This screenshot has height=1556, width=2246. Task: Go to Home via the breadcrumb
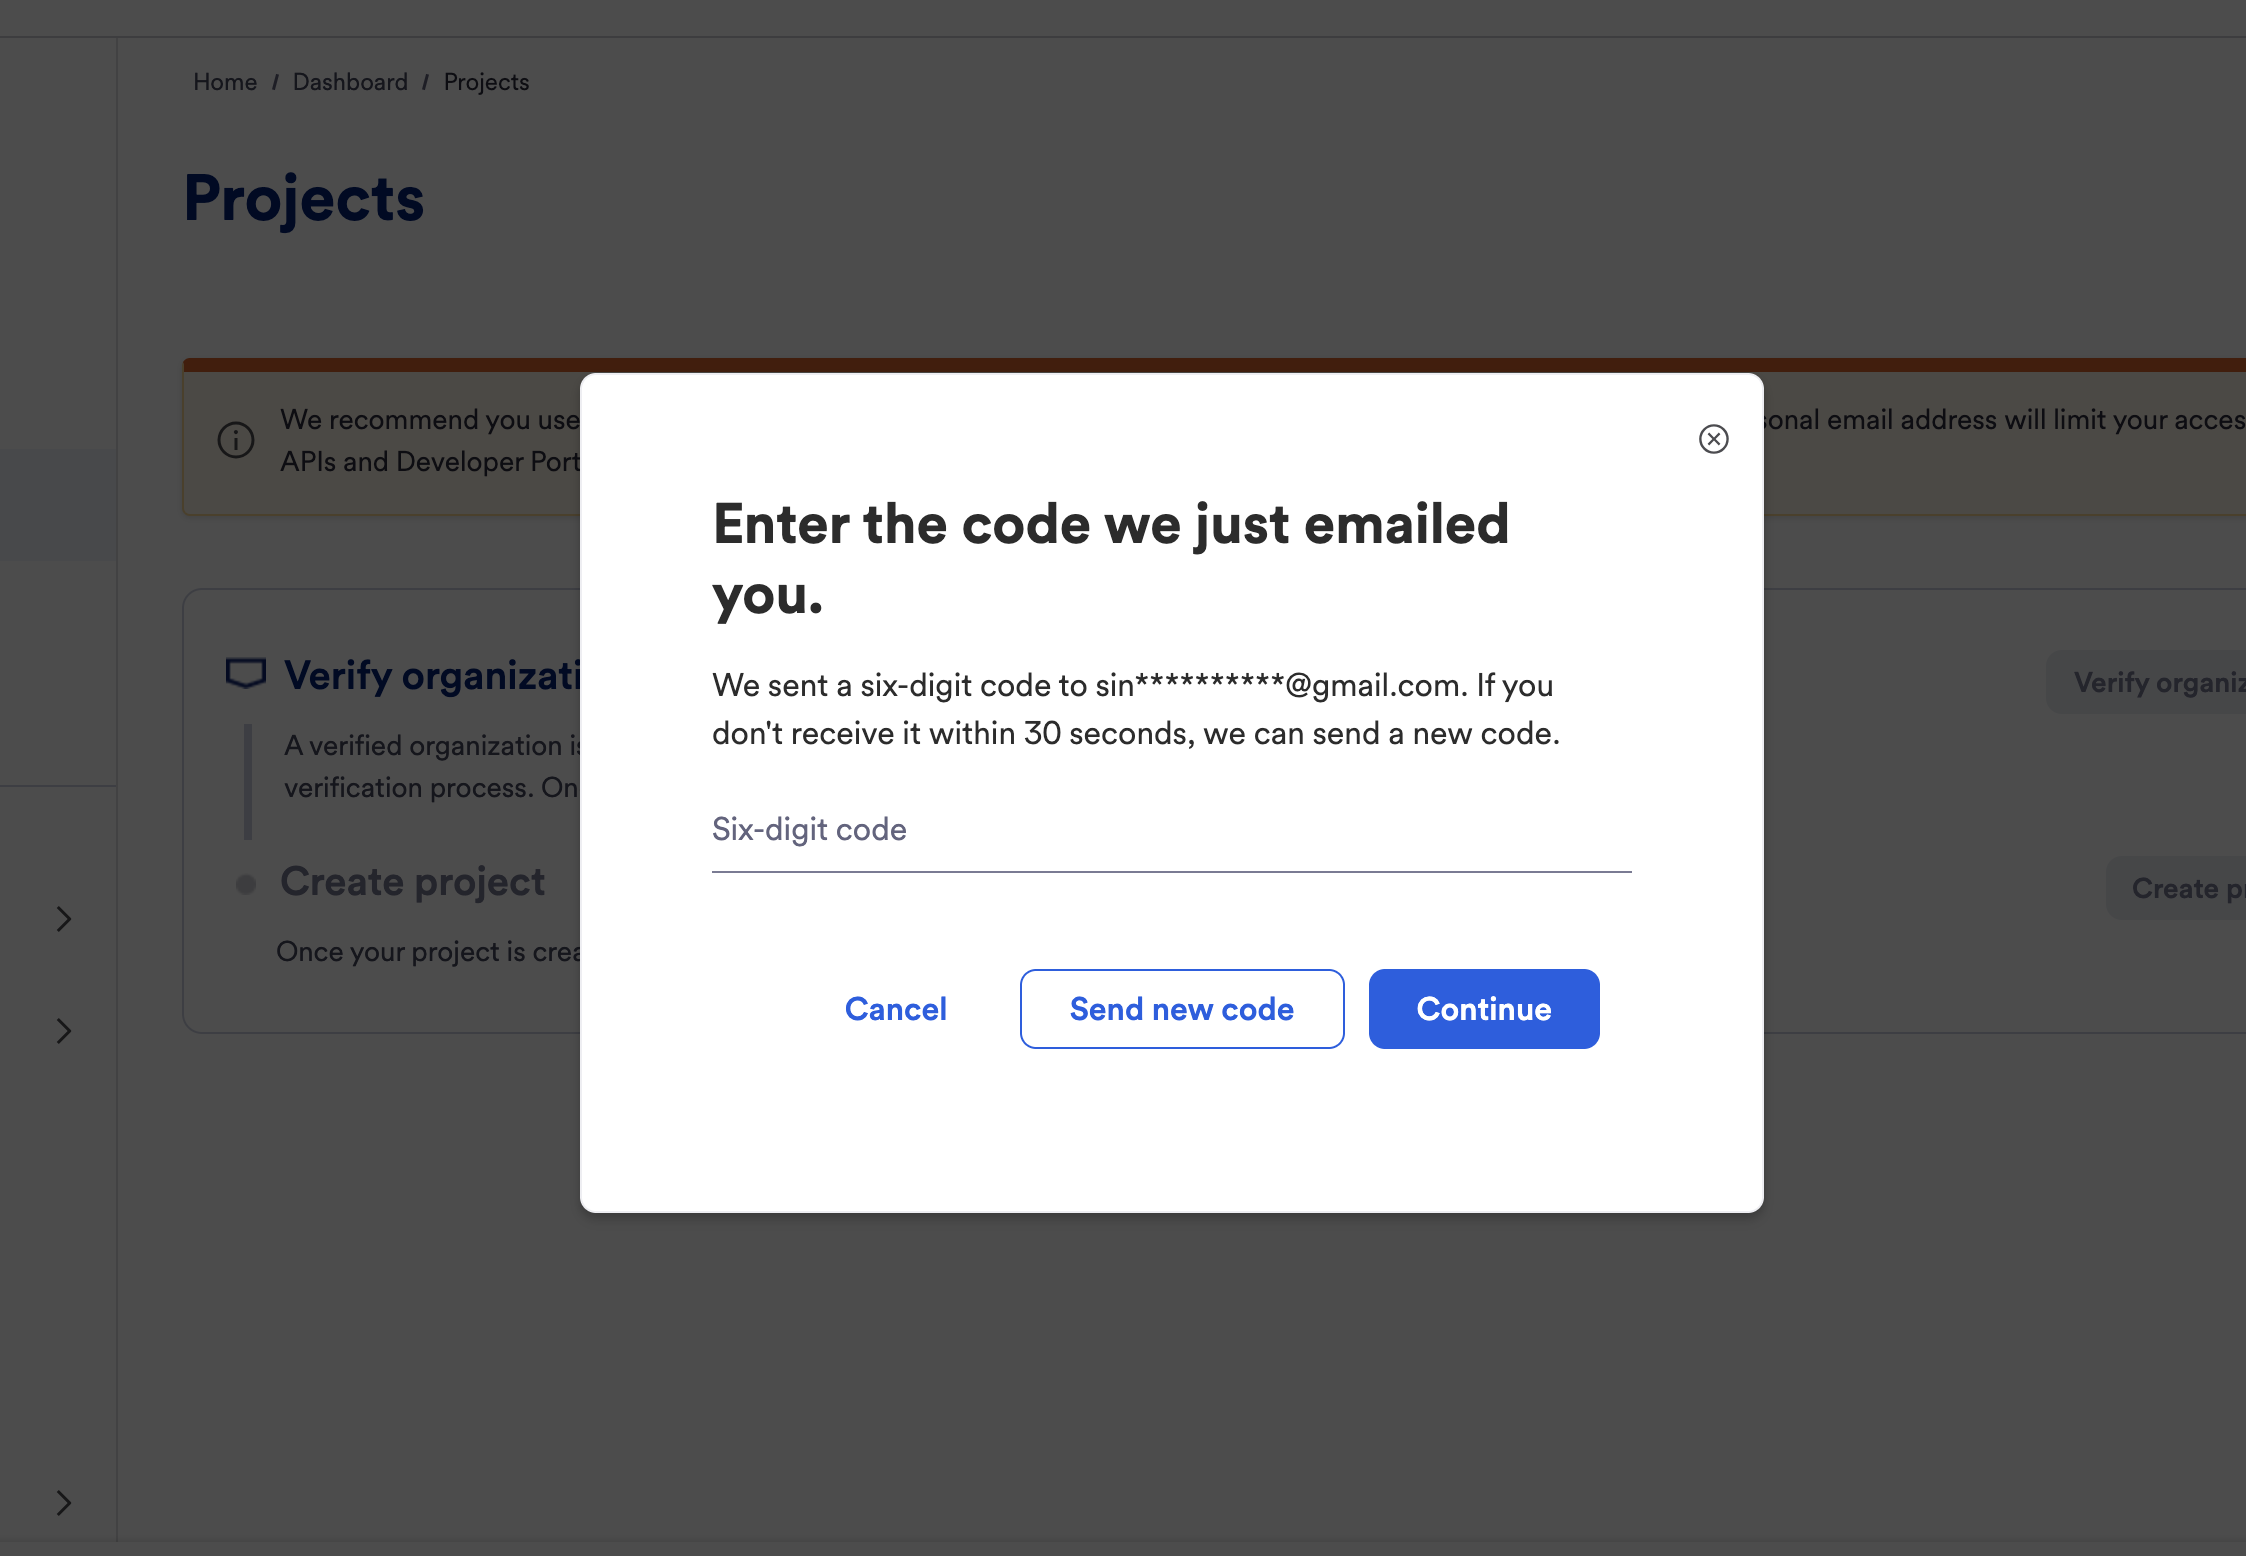point(224,82)
